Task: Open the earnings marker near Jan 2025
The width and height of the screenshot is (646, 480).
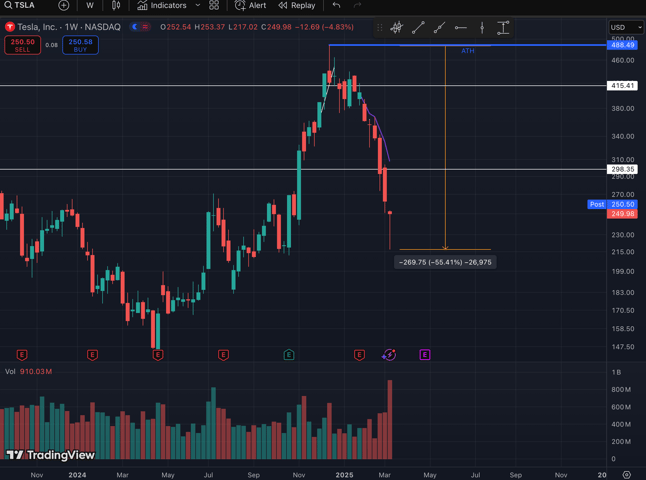Action: 359,355
